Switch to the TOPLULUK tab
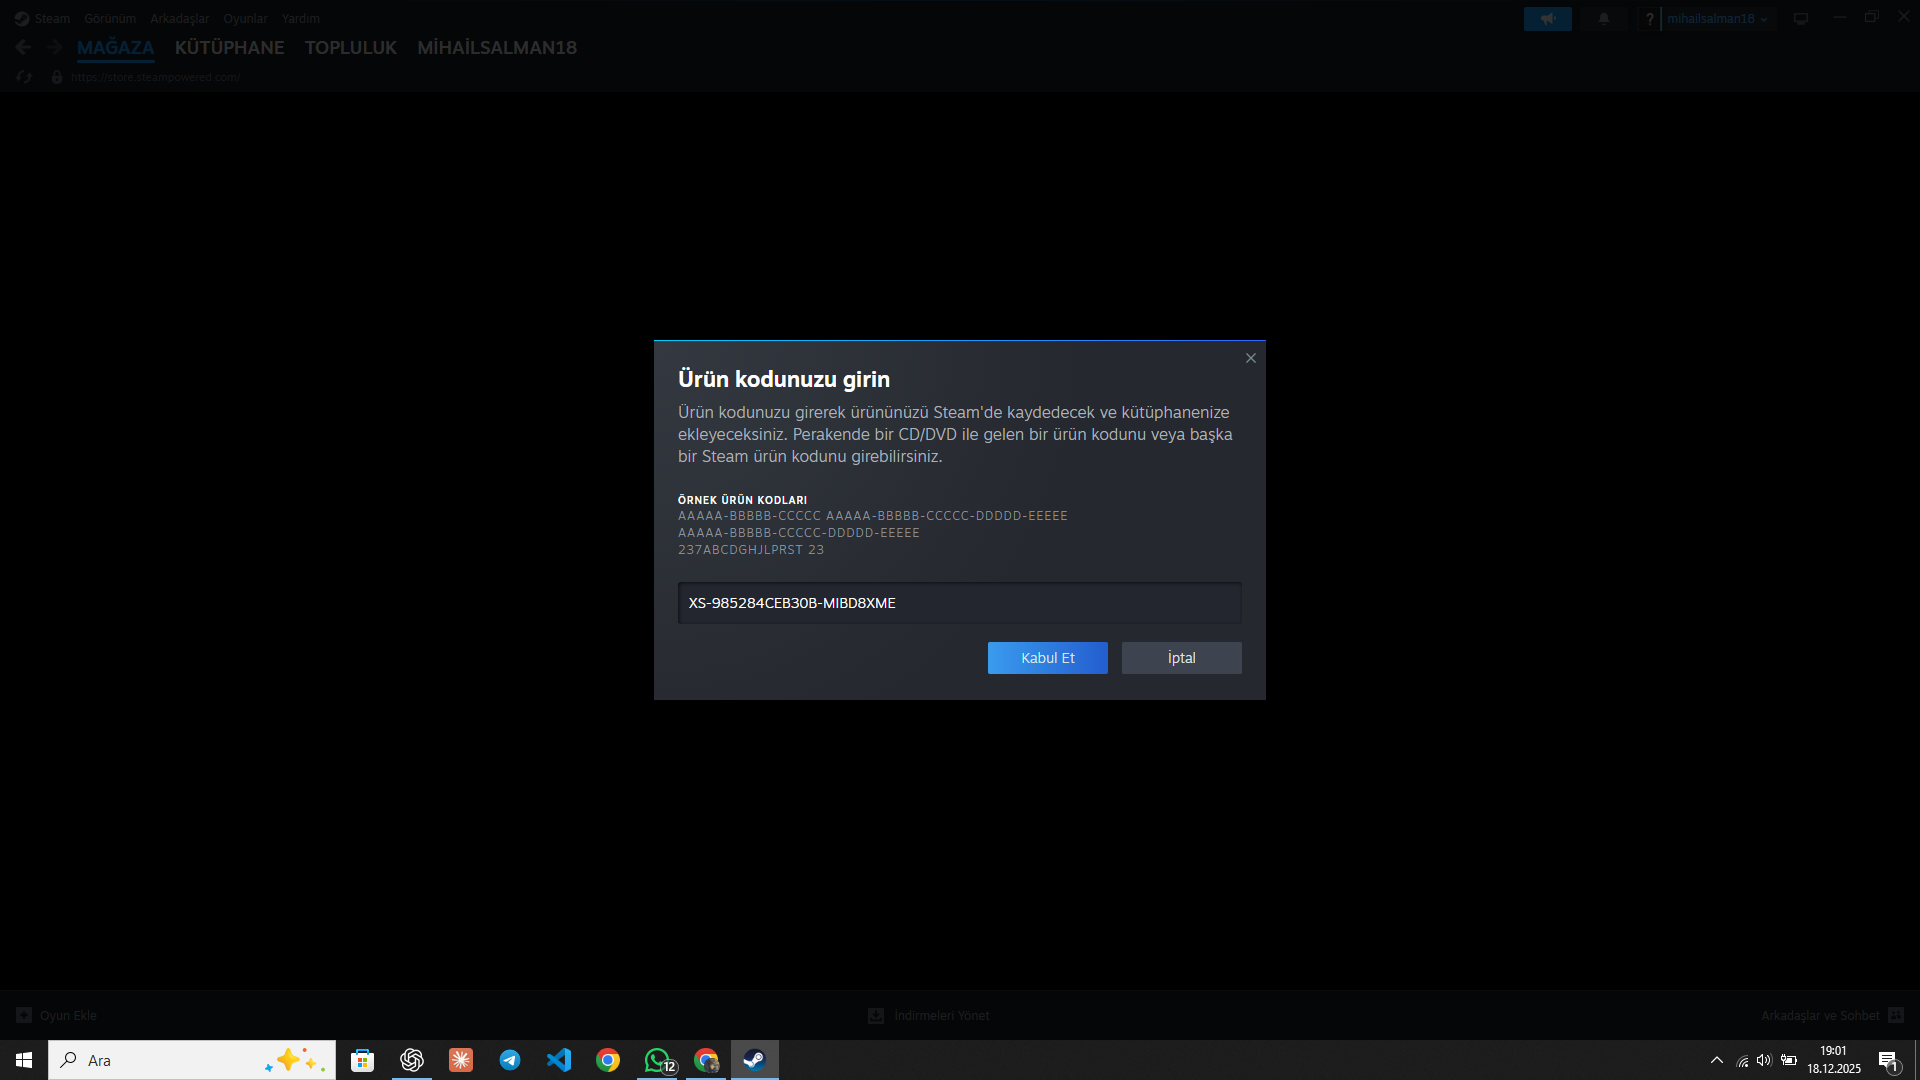This screenshot has height=1080, width=1920. pyautogui.click(x=351, y=48)
